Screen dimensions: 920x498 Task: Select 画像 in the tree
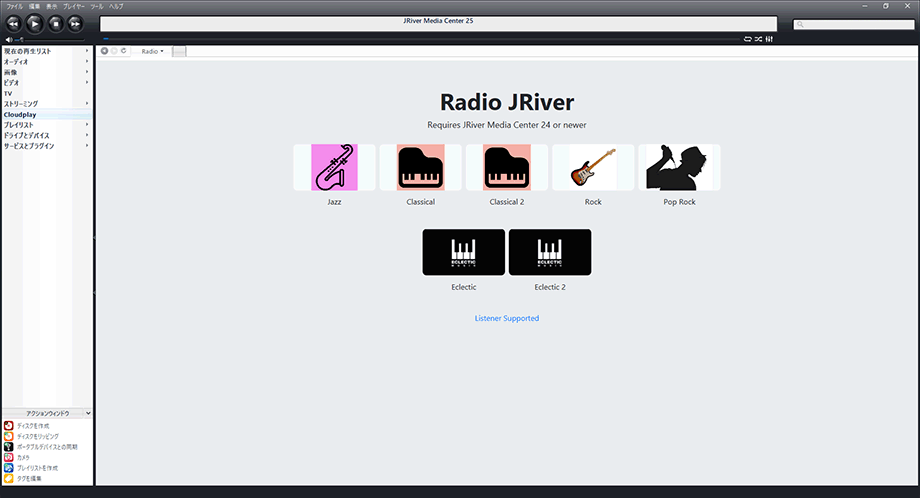coord(11,72)
